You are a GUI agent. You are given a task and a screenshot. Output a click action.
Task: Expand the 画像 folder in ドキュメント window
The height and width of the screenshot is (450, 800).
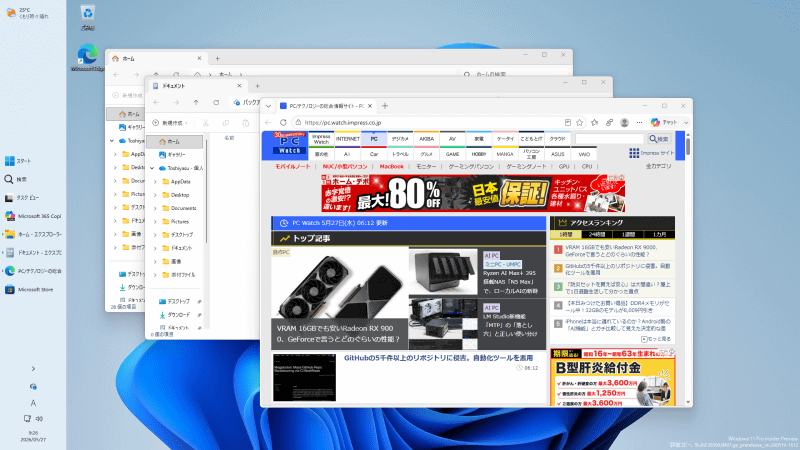point(155,261)
